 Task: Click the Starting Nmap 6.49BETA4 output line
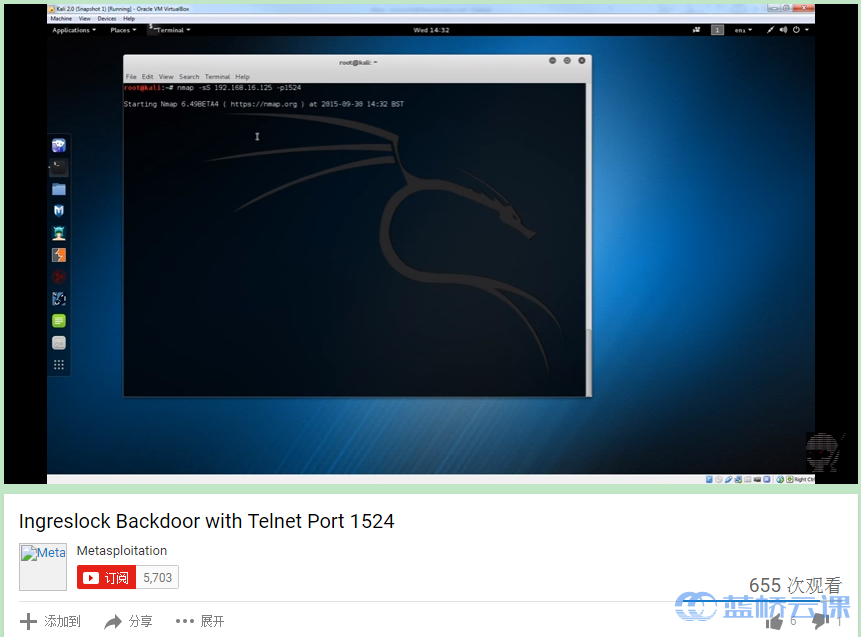click(x=264, y=104)
